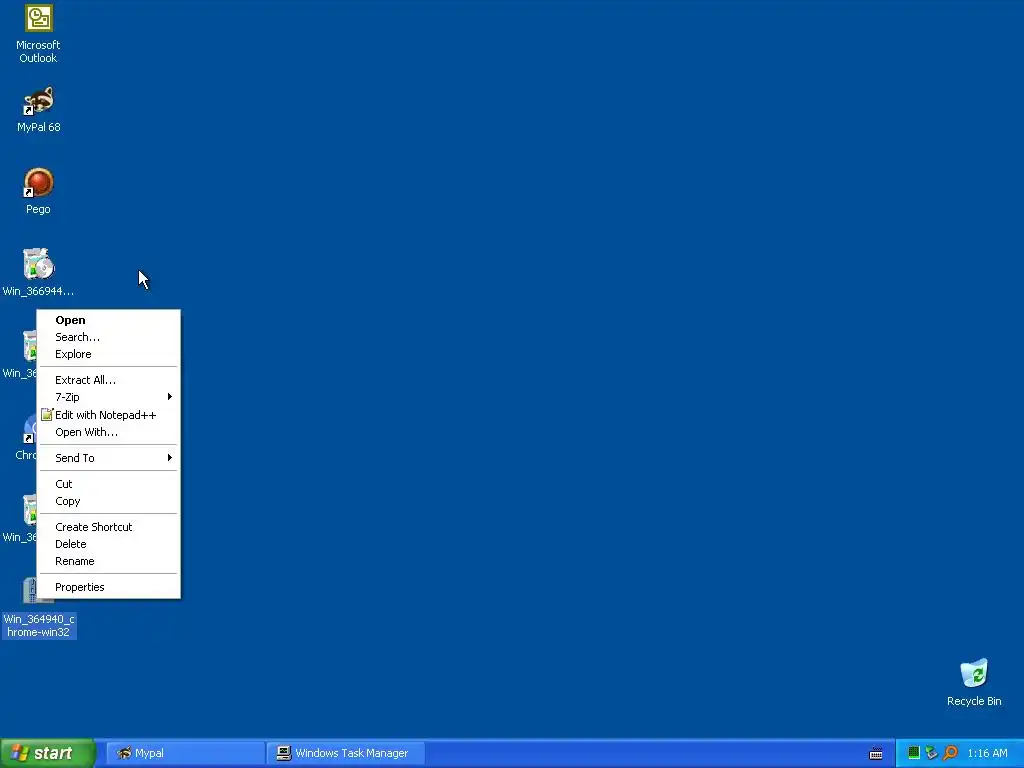
Task: Expand the 7-Zip submenu arrow
Action: 170,397
